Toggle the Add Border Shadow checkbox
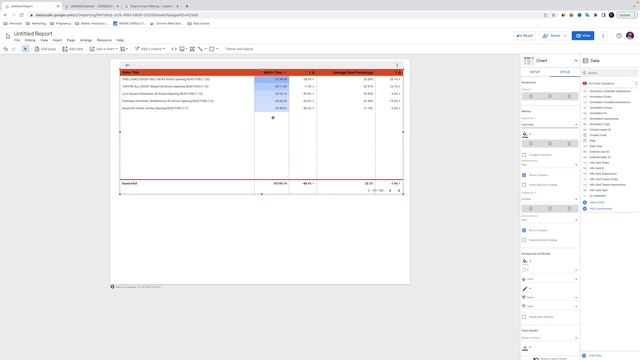This screenshot has width=640, height=360. pyautogui.click(x=524, y=317)
